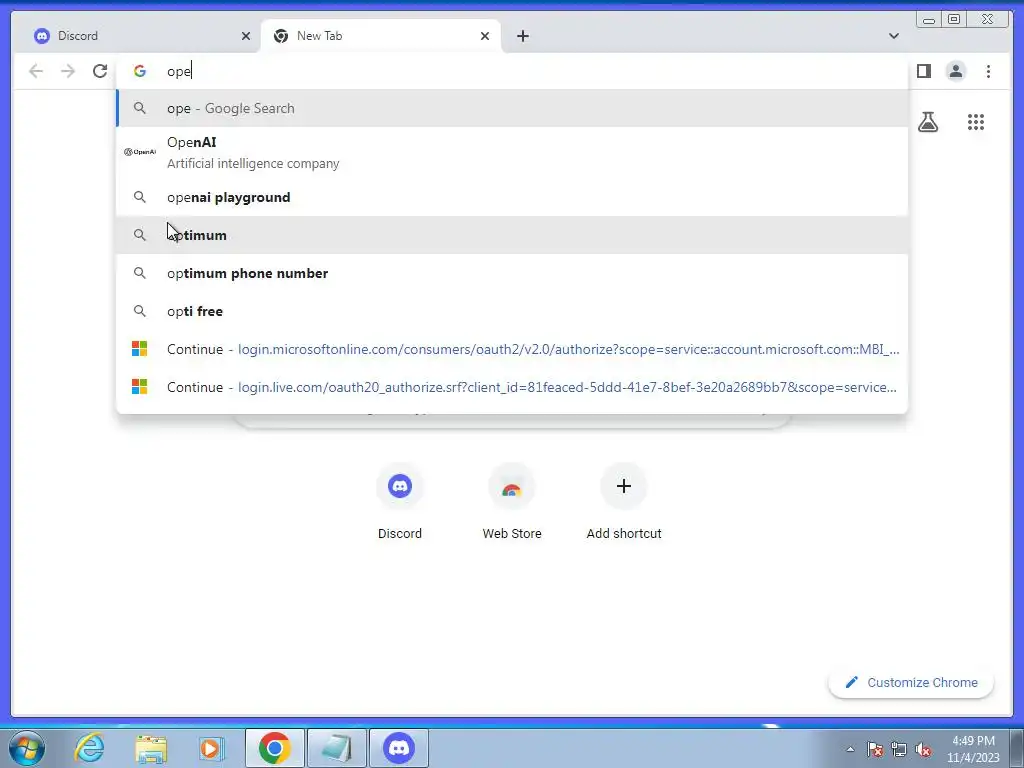Viewport: 1024px width, 768px height.
Task: Open Windows Explorer folder in taskbar
Action: 151,748
